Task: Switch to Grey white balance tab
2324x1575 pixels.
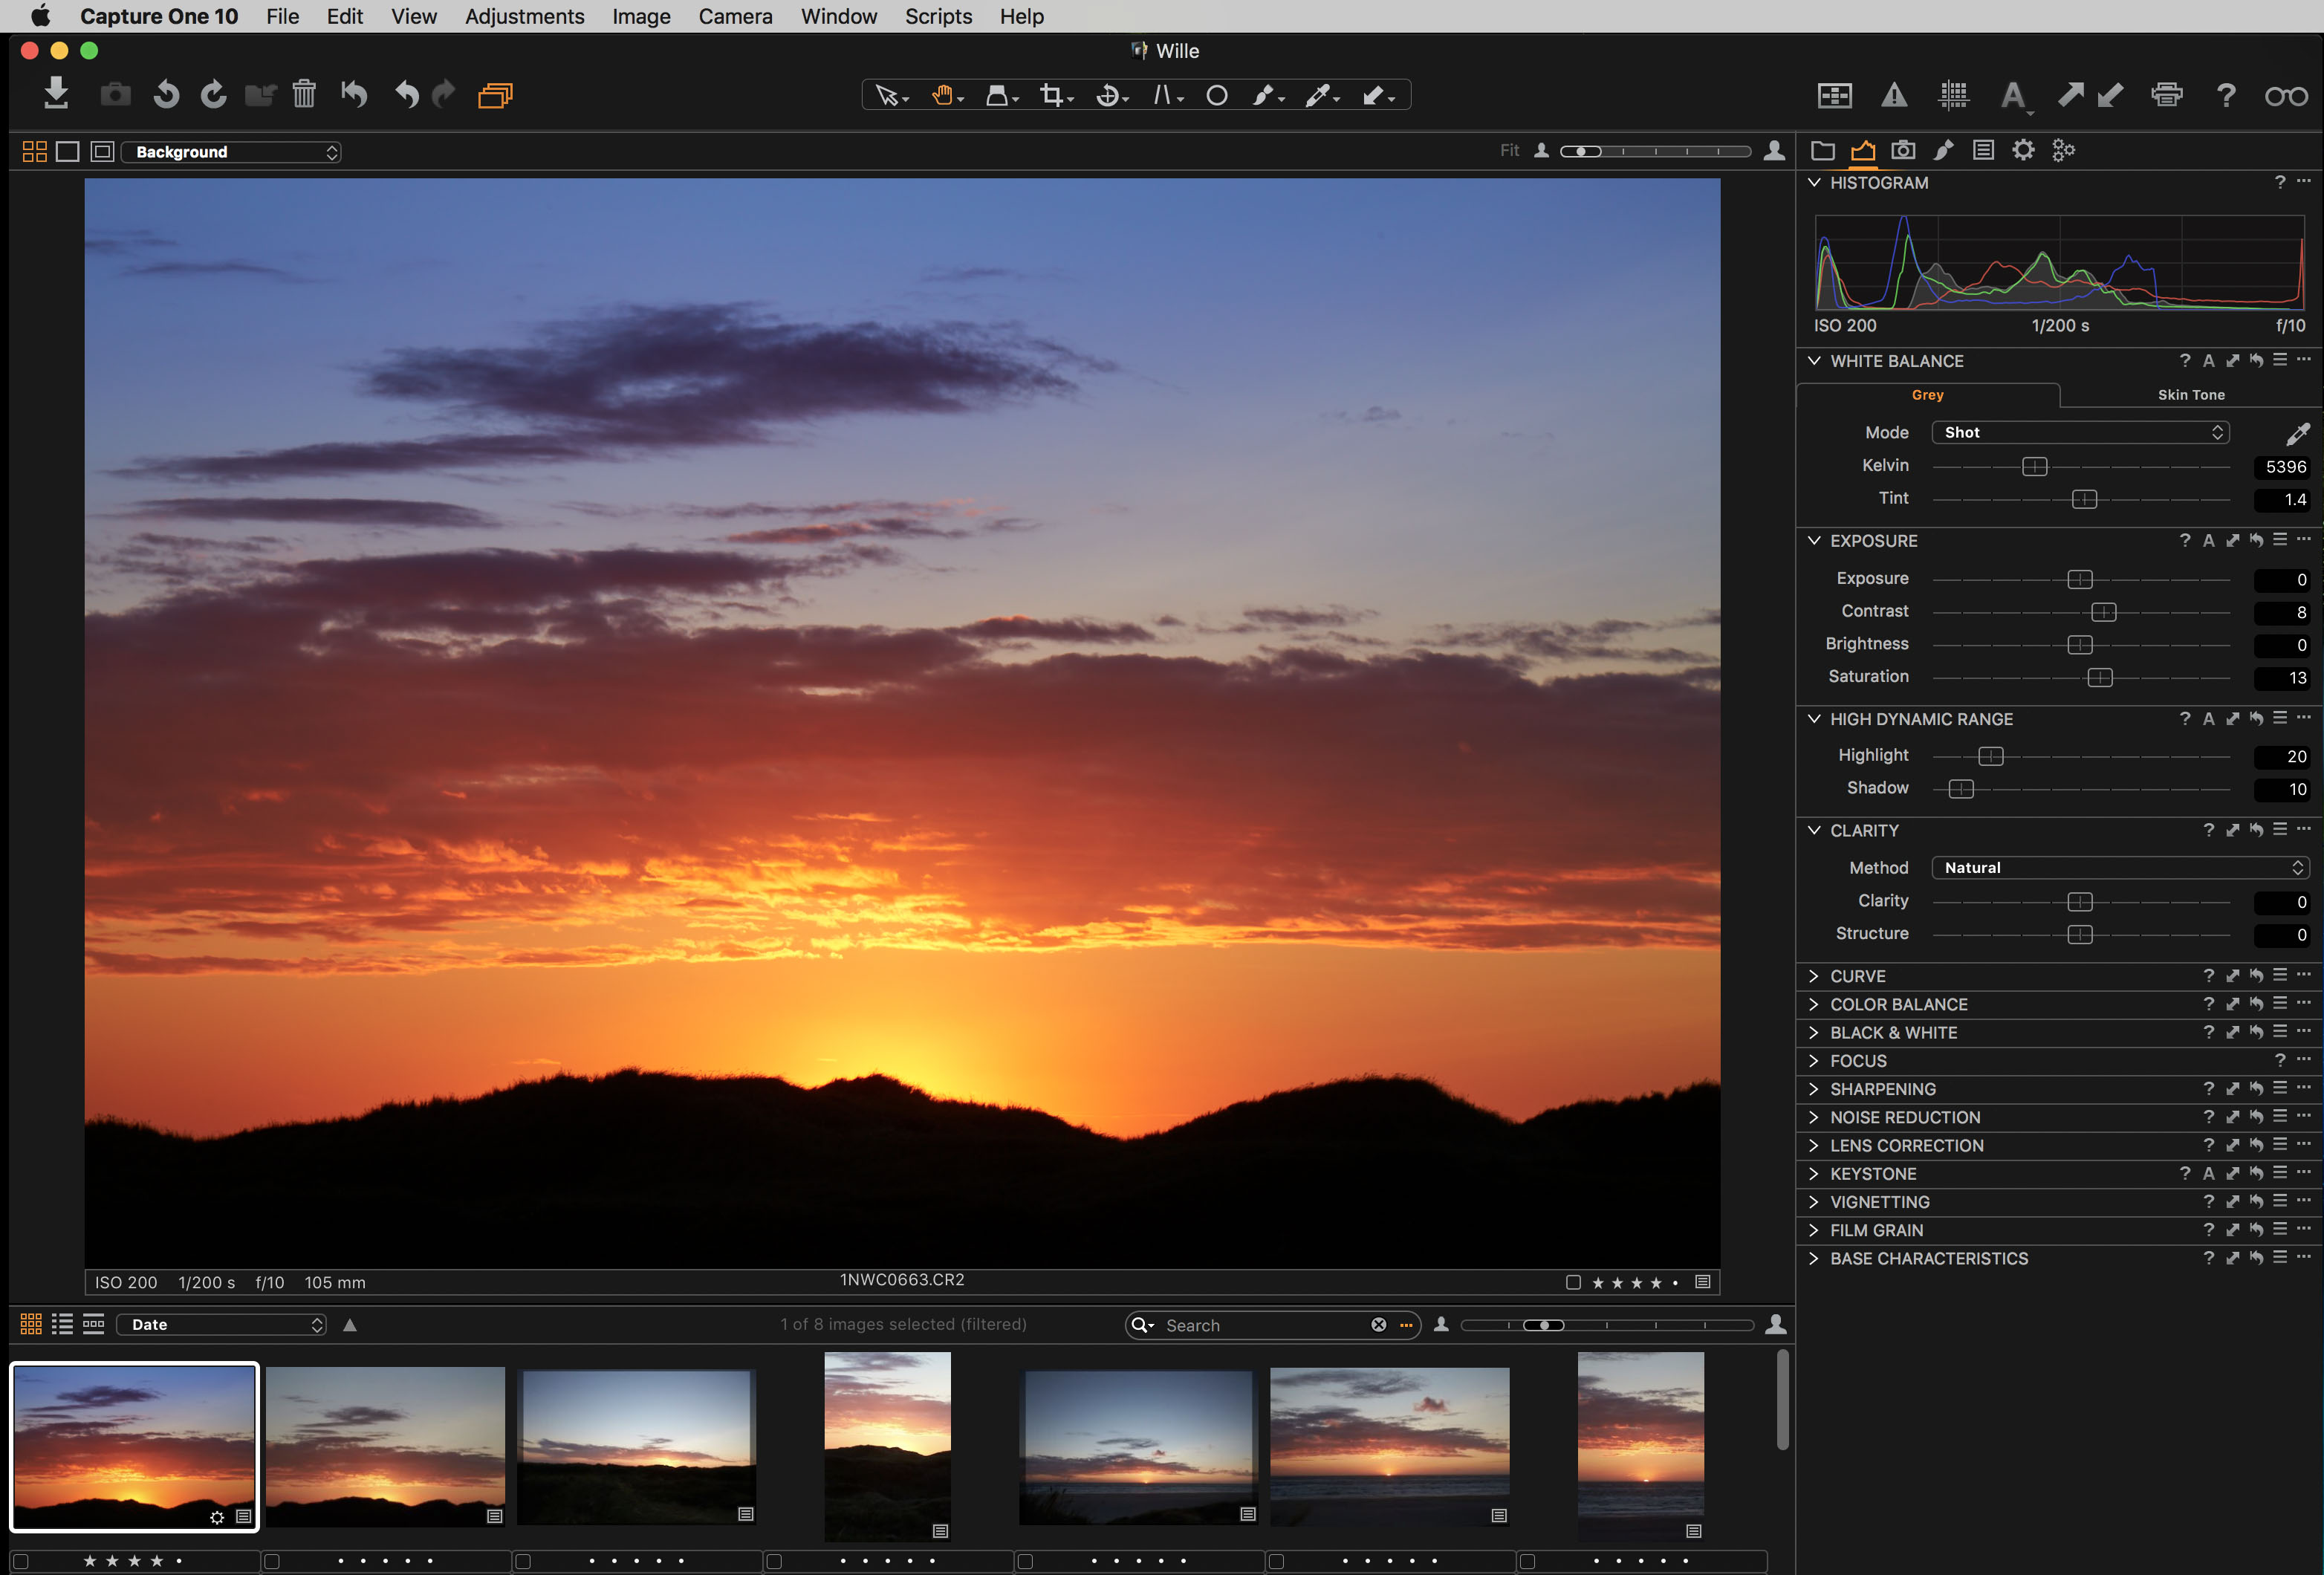Action: (x=1927, y=395)
